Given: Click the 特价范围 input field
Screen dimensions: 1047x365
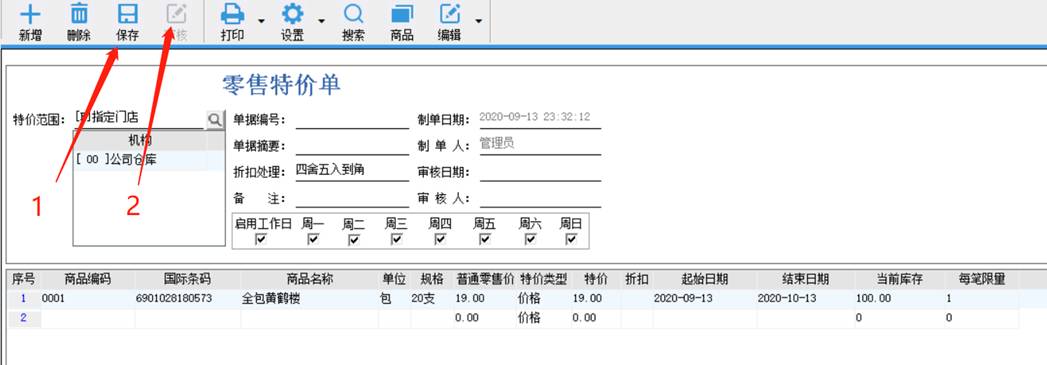Looking at the screenshot, I should pos(139,119).
